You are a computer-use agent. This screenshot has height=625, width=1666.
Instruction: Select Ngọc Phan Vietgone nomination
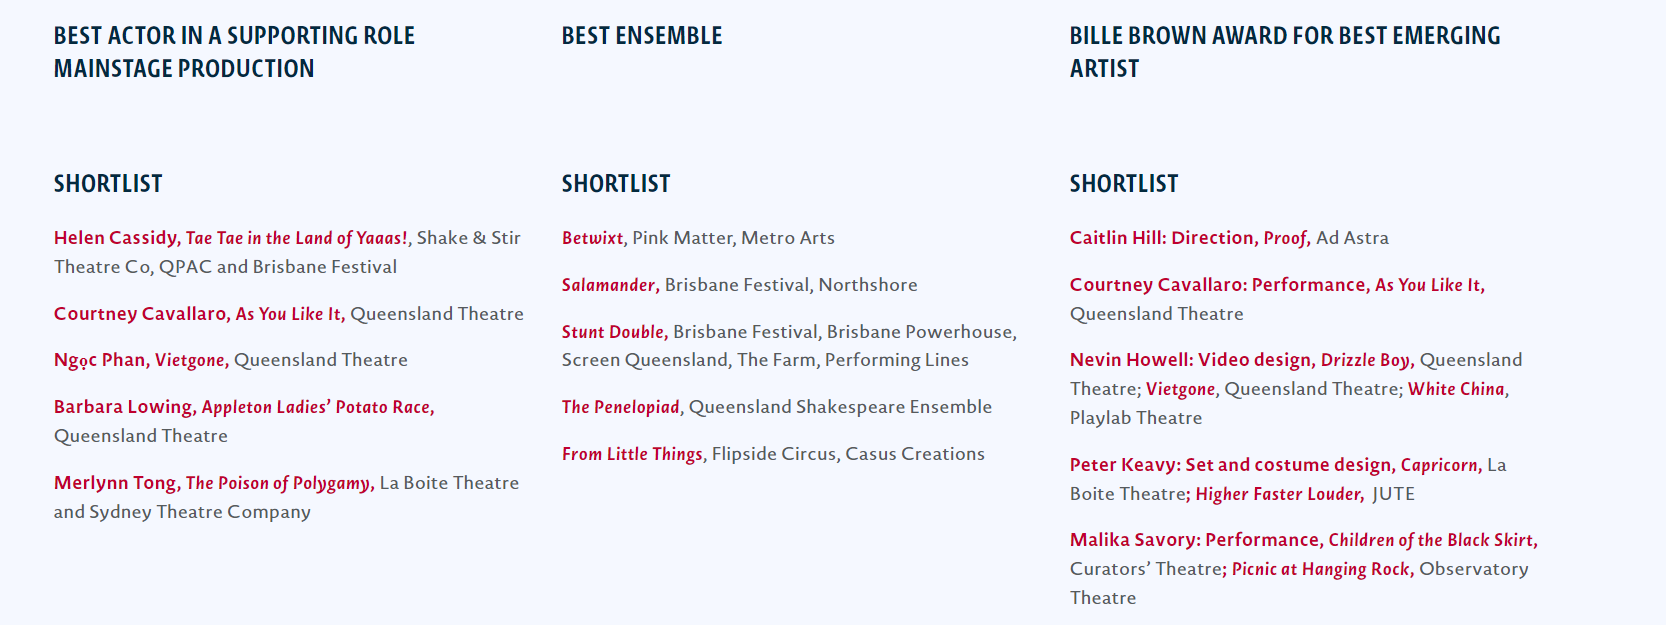(x=141, y=360)
